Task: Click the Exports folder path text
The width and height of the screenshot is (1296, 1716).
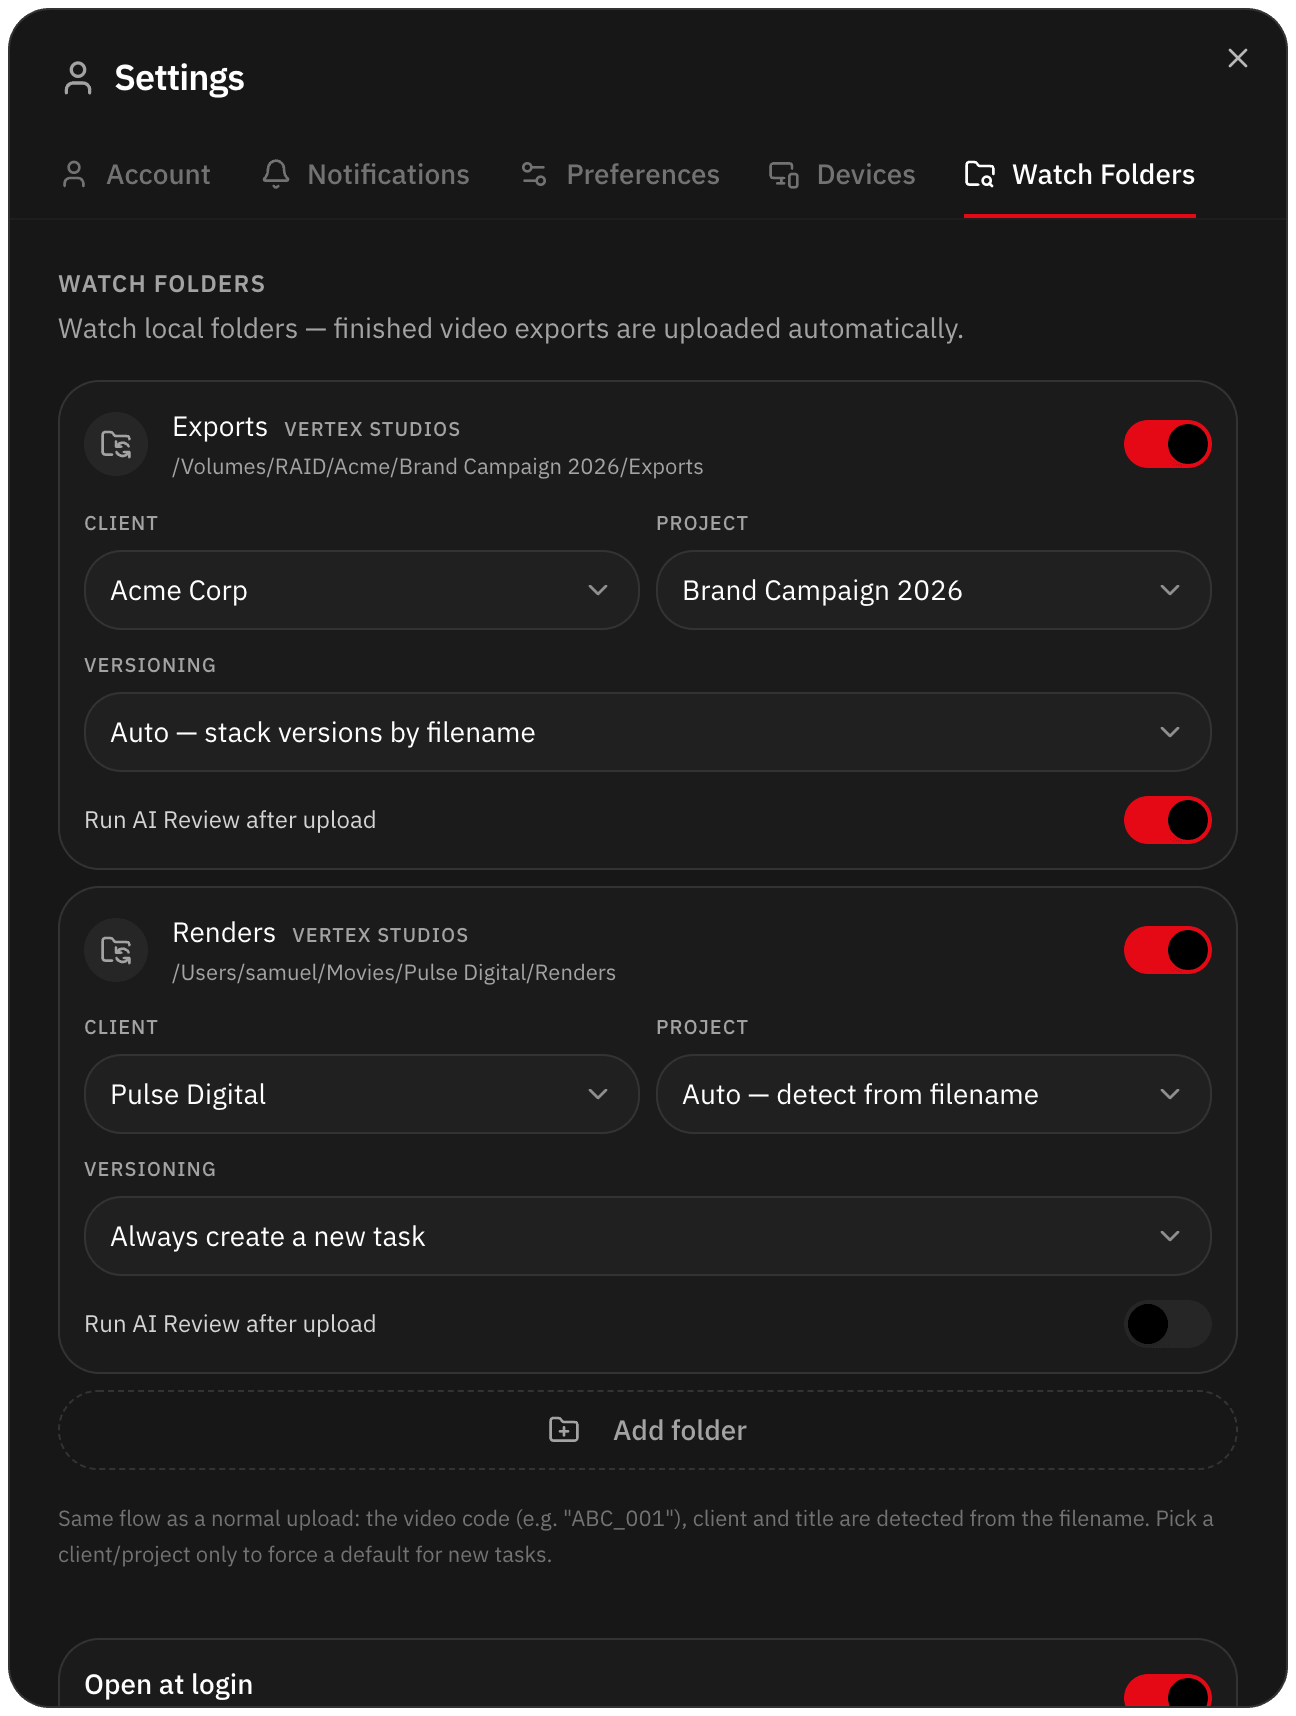Action: tap(438, 467)
